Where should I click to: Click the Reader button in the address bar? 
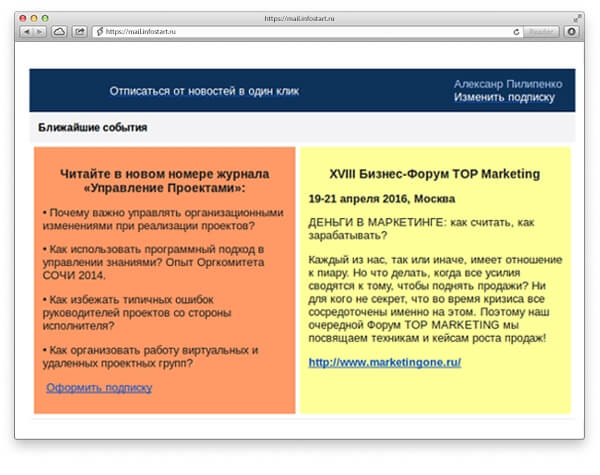(541, 32)
